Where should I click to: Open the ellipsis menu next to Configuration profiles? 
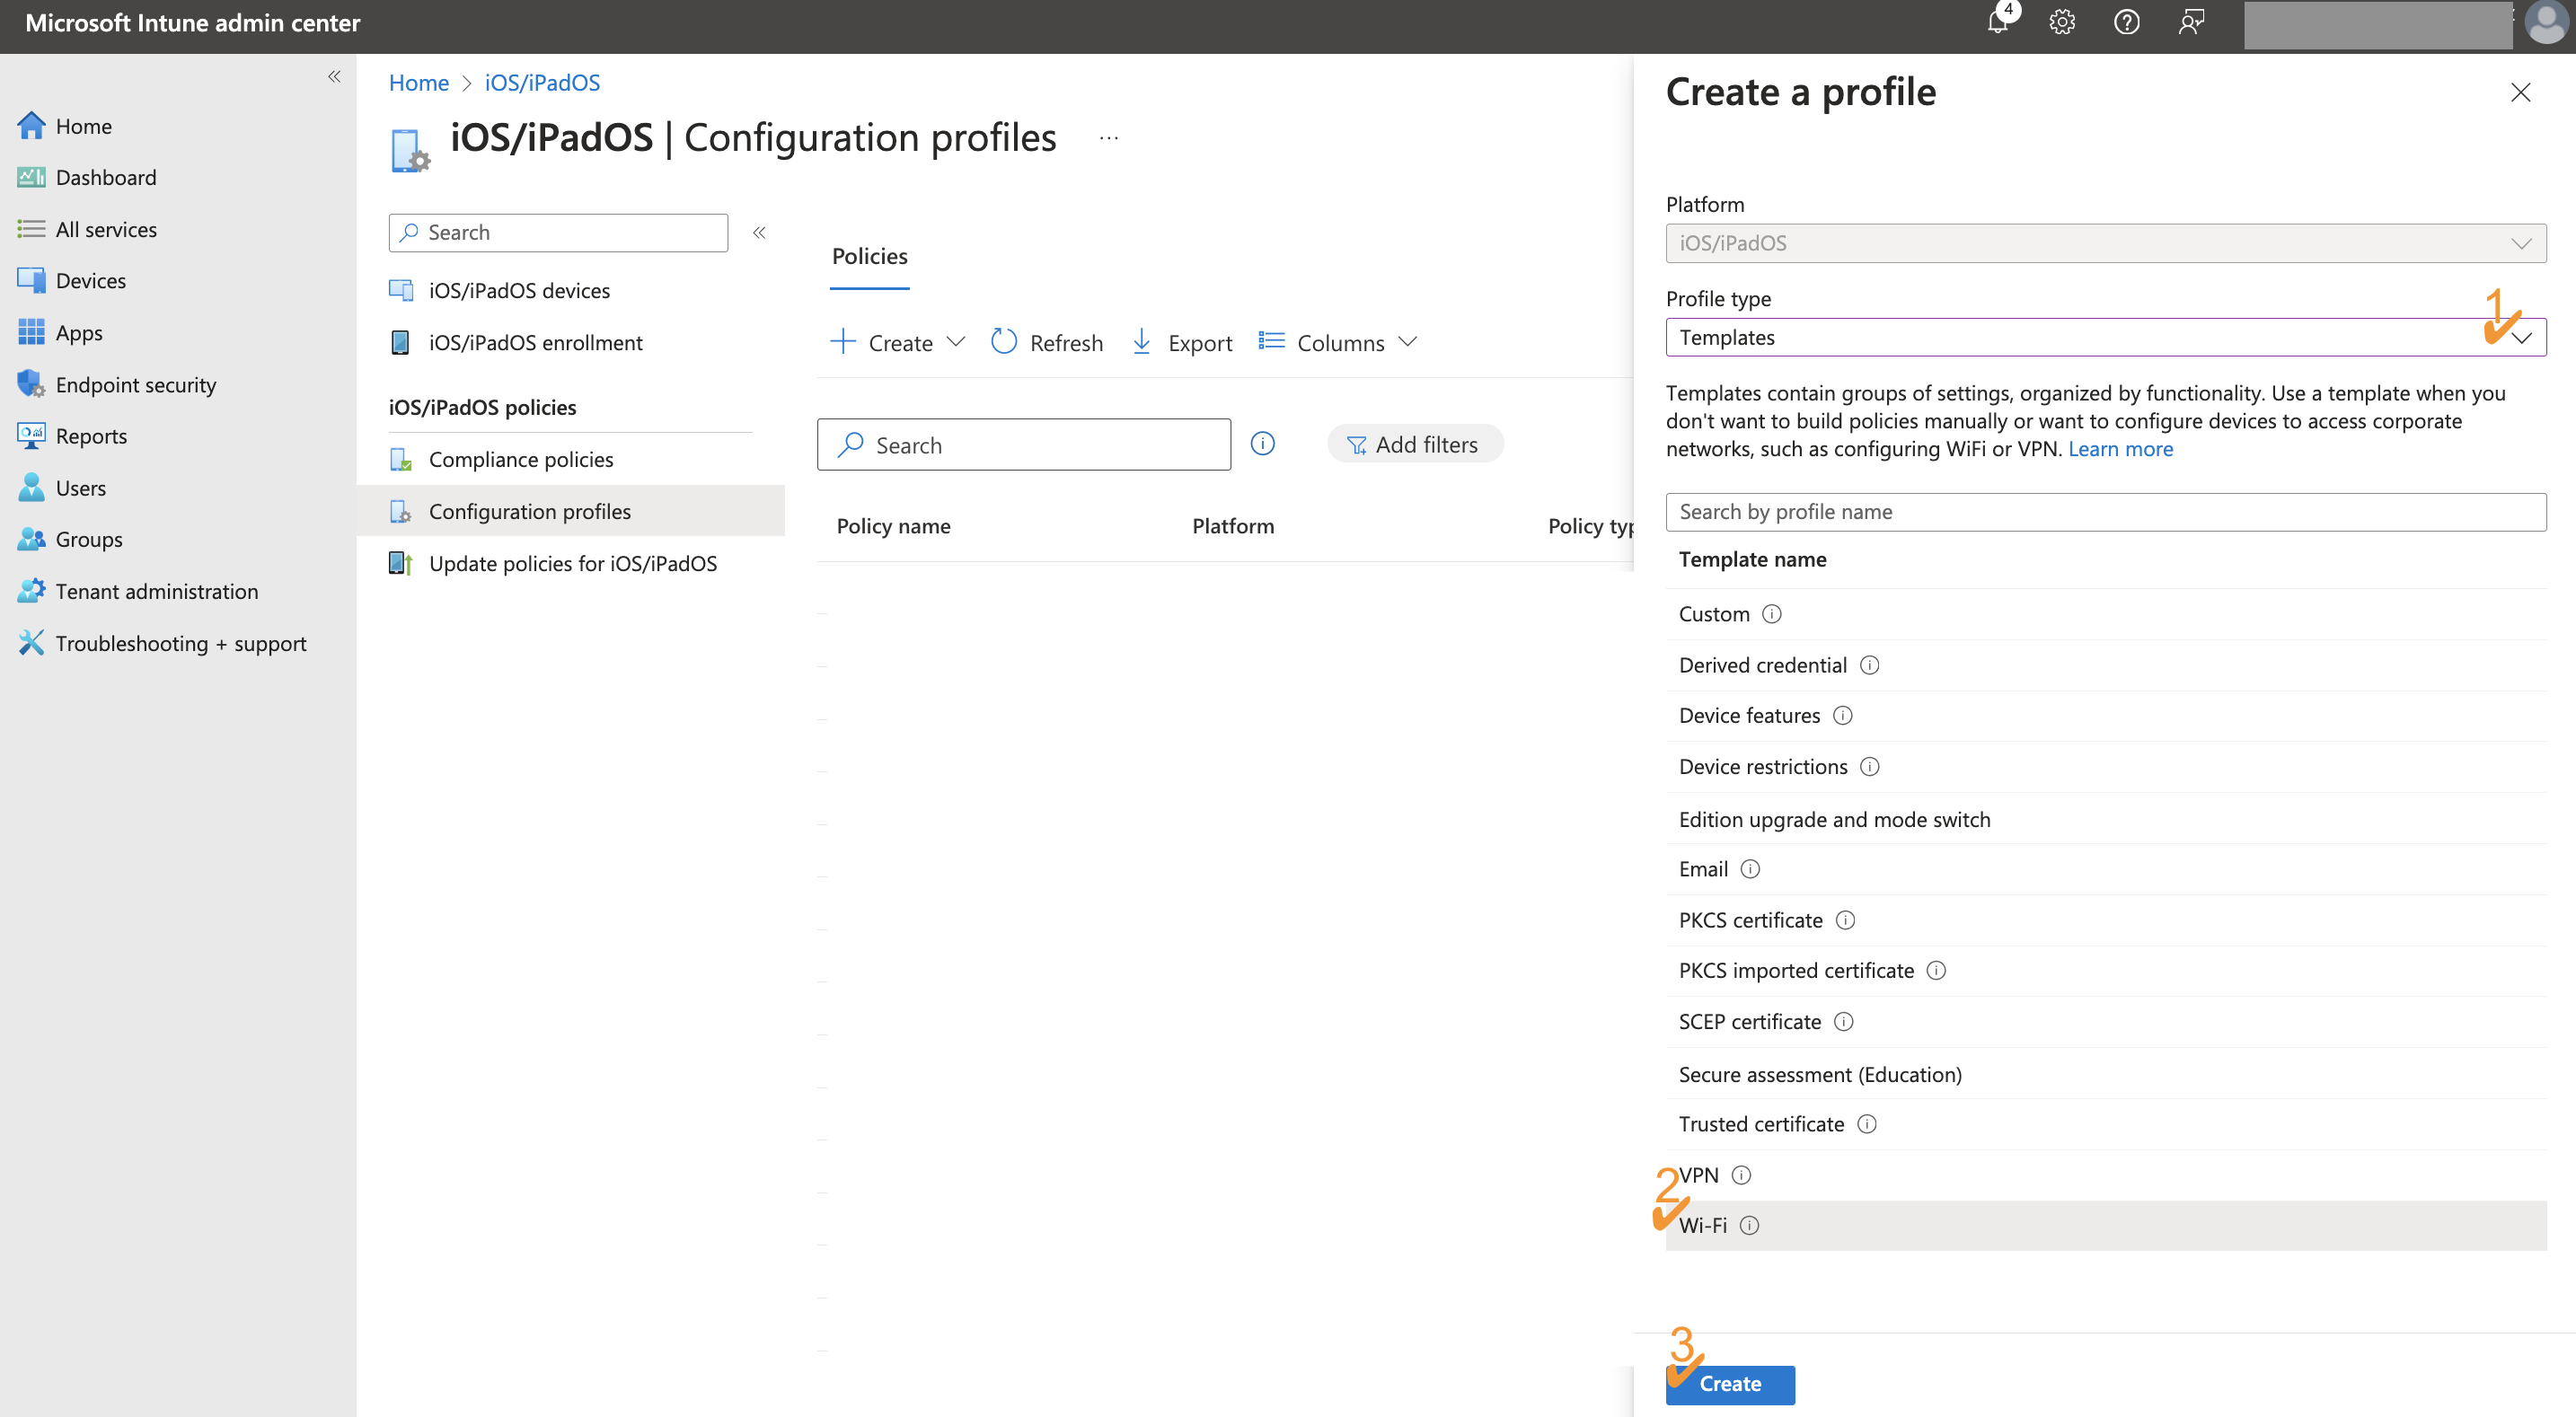(1108, 137)
